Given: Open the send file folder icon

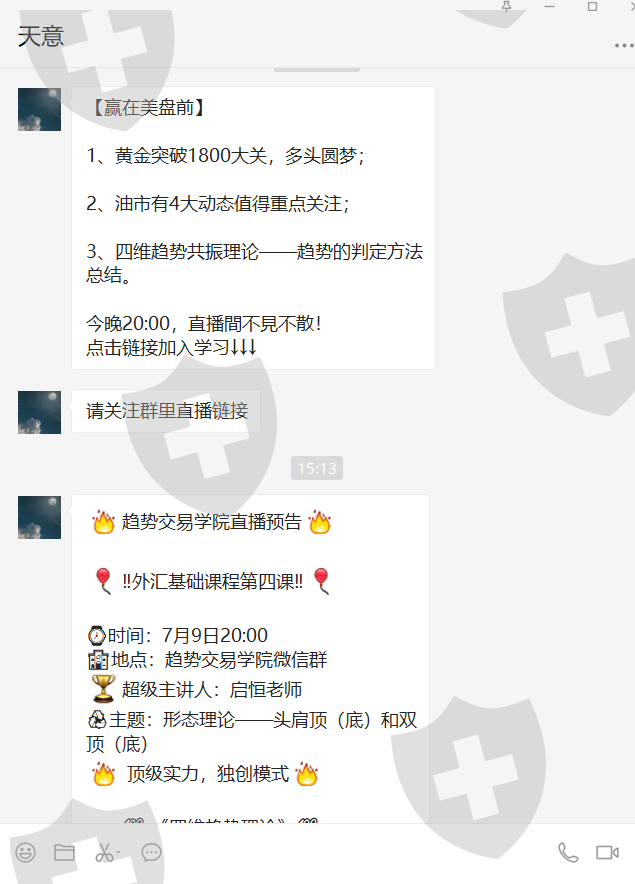Looking at the screenshot, I should [64, 852].
